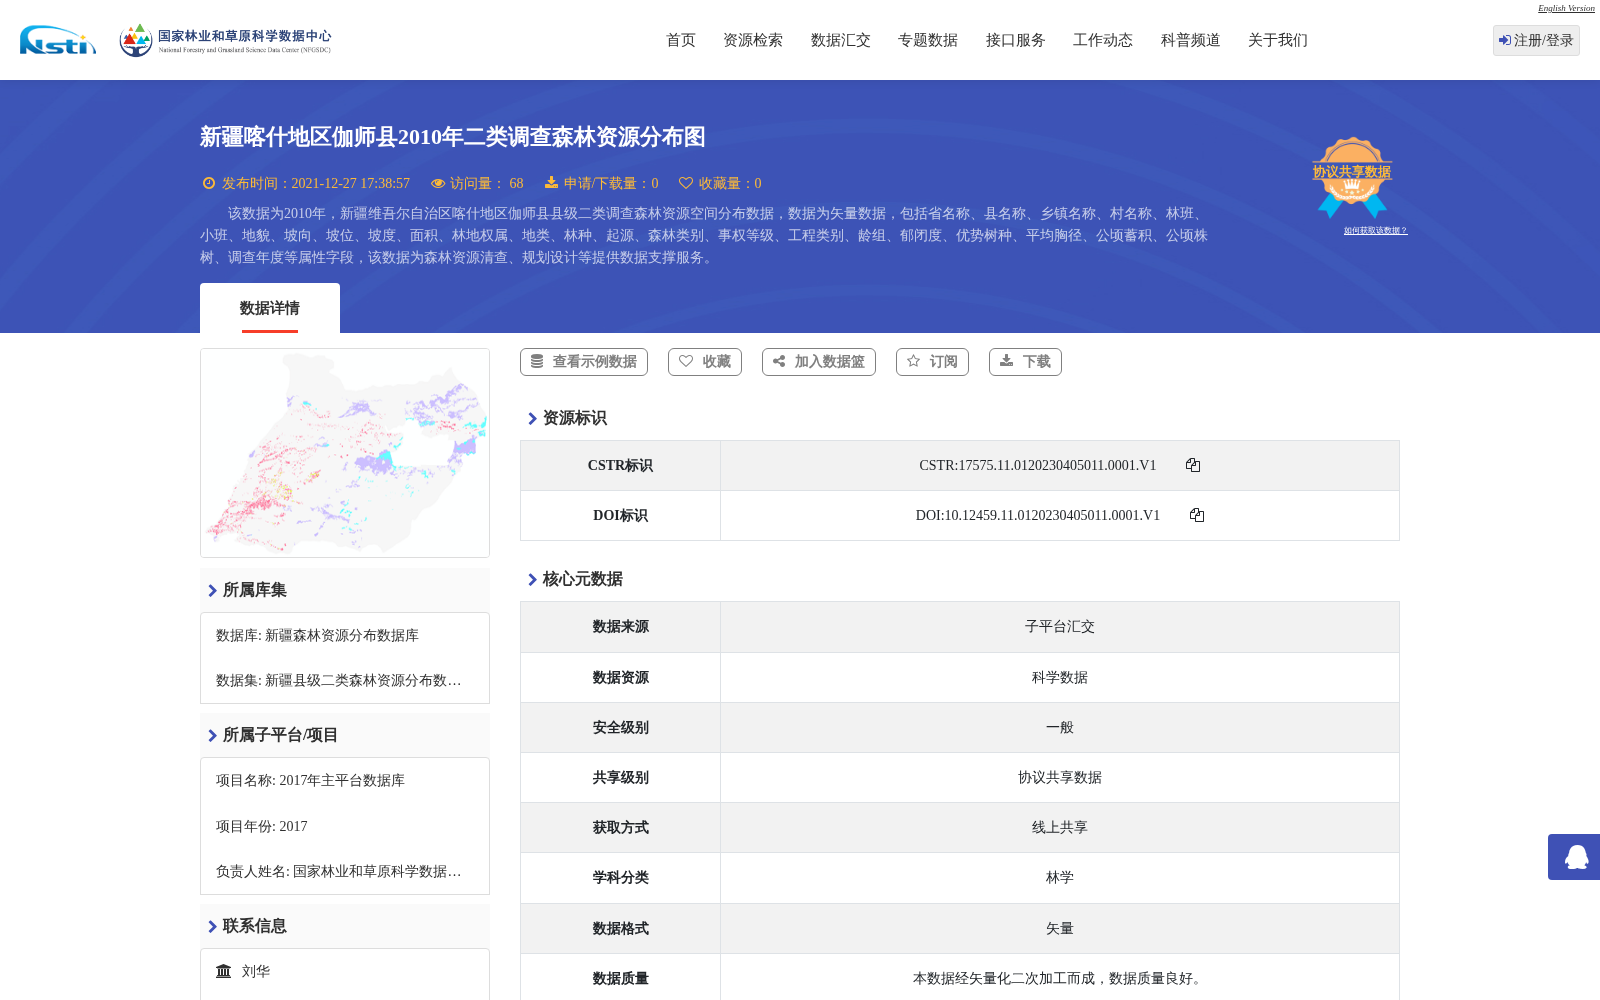Click 数据集: 新疆县级二类森林资源分布数 entry
This screenshot has height=1000, width=1600.
pos(339,681)
